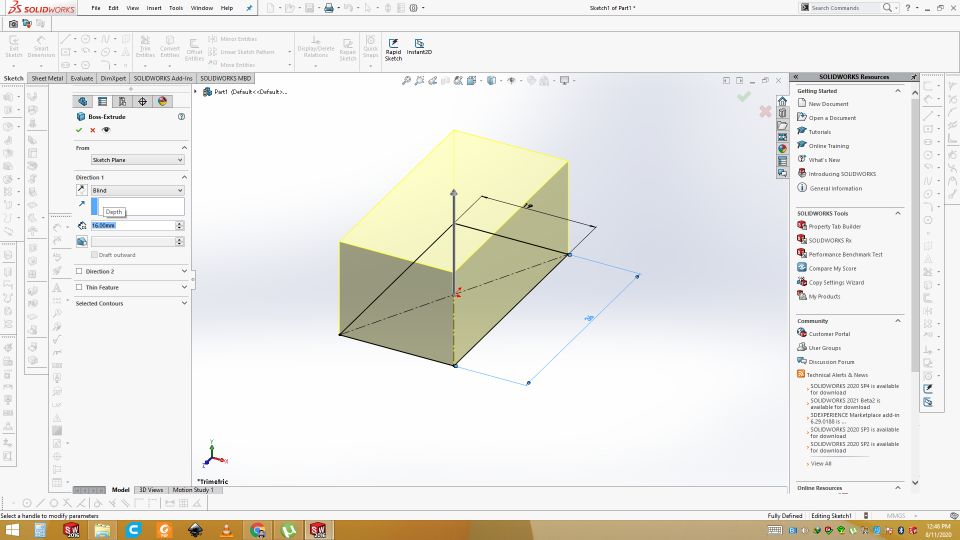Open the File menu
The width and height of the screenshot is (960, 540).
click(x=96, y=8)
